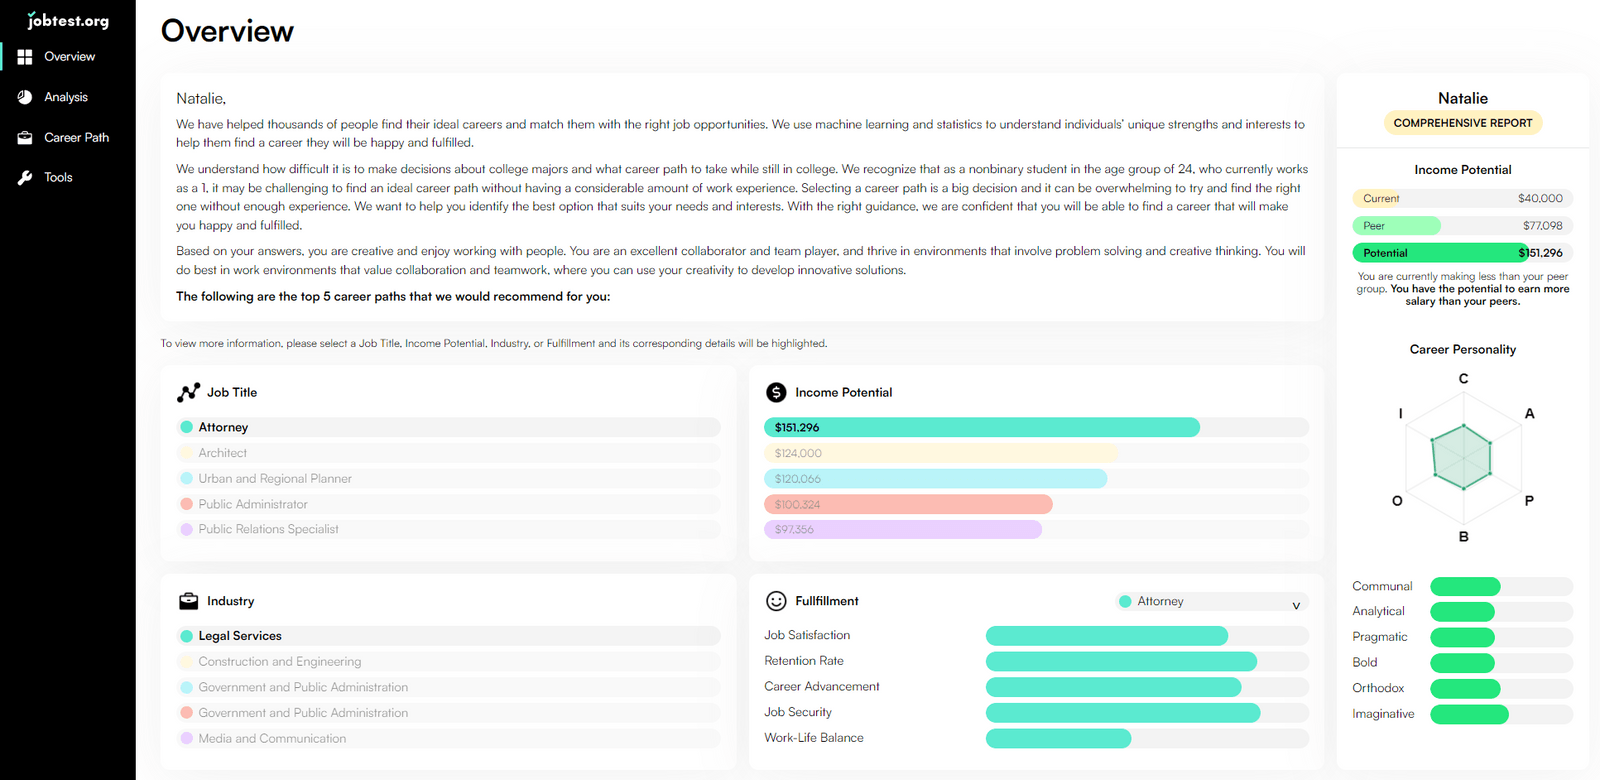
Task: Open the Analysis menu item
Action: point(68,97)
